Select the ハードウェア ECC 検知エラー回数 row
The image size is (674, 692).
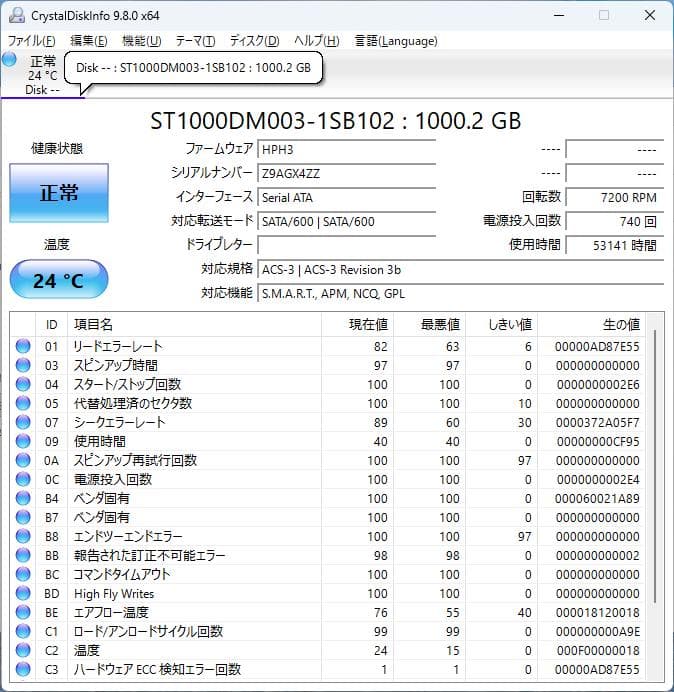pyautogui.click(x=328, y=669)
